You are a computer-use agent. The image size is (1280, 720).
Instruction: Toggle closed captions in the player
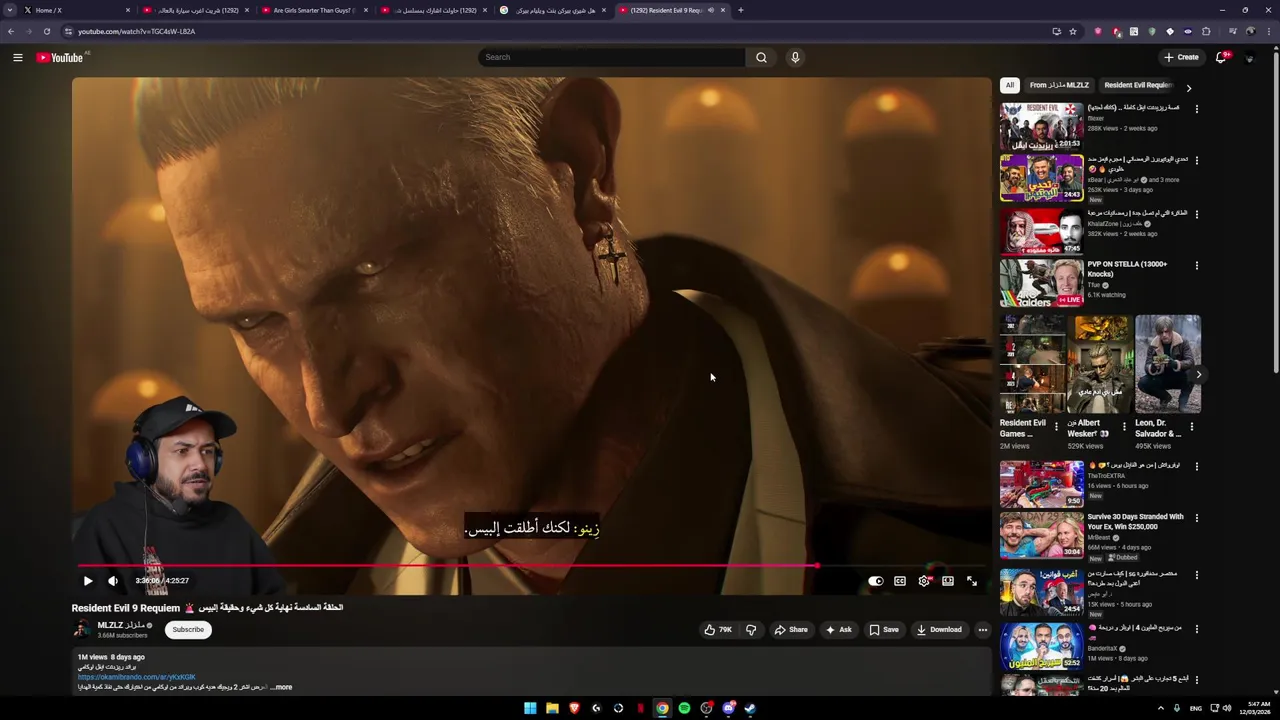pos(900,581)
